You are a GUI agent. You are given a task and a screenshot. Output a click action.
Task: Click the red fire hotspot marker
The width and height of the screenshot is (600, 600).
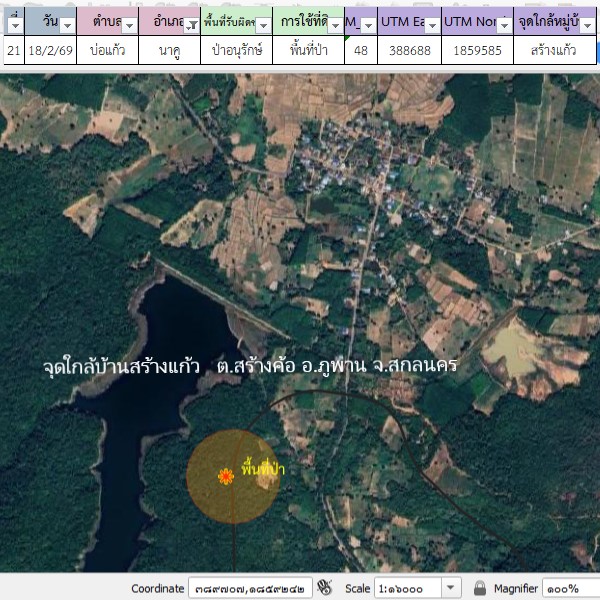226,478
